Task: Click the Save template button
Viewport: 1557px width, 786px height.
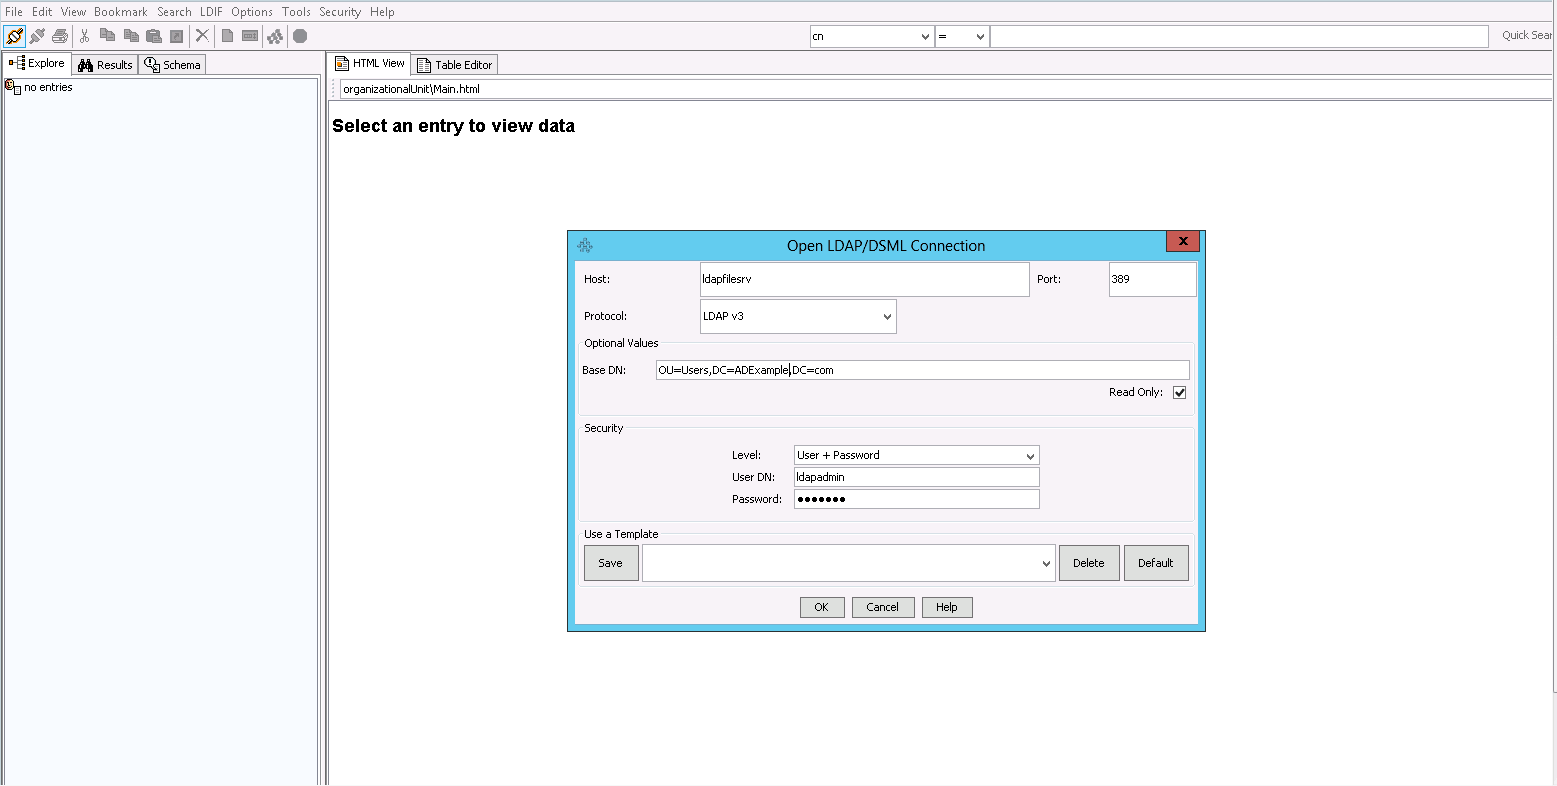Action: [610, 563]
